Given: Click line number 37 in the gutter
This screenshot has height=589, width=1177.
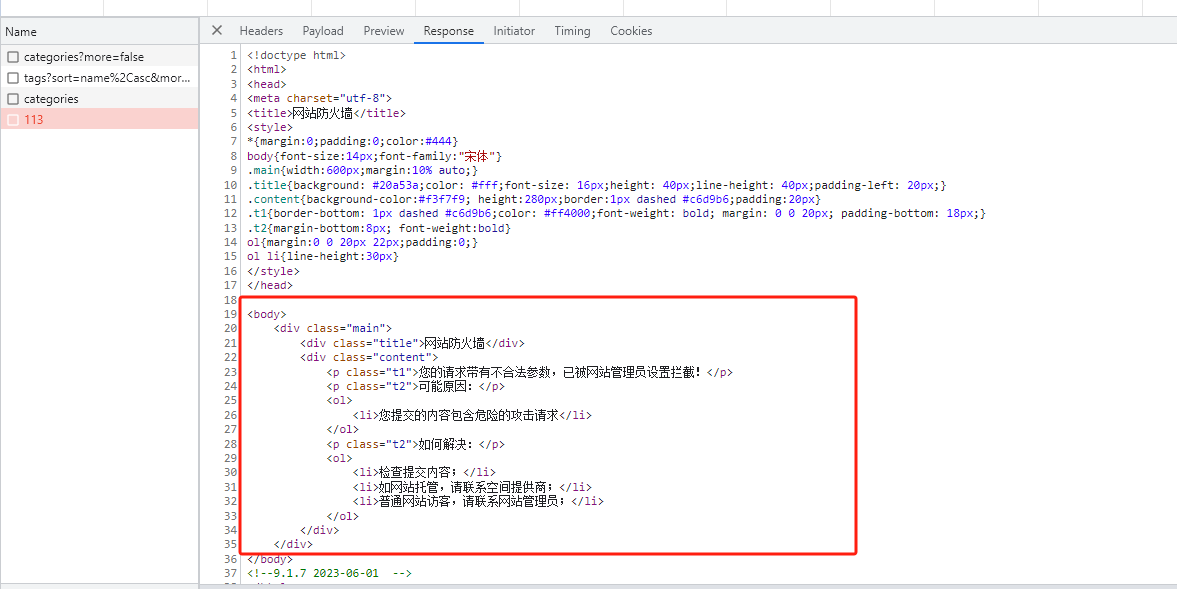Looking at the screenshot, I should 231,573.
